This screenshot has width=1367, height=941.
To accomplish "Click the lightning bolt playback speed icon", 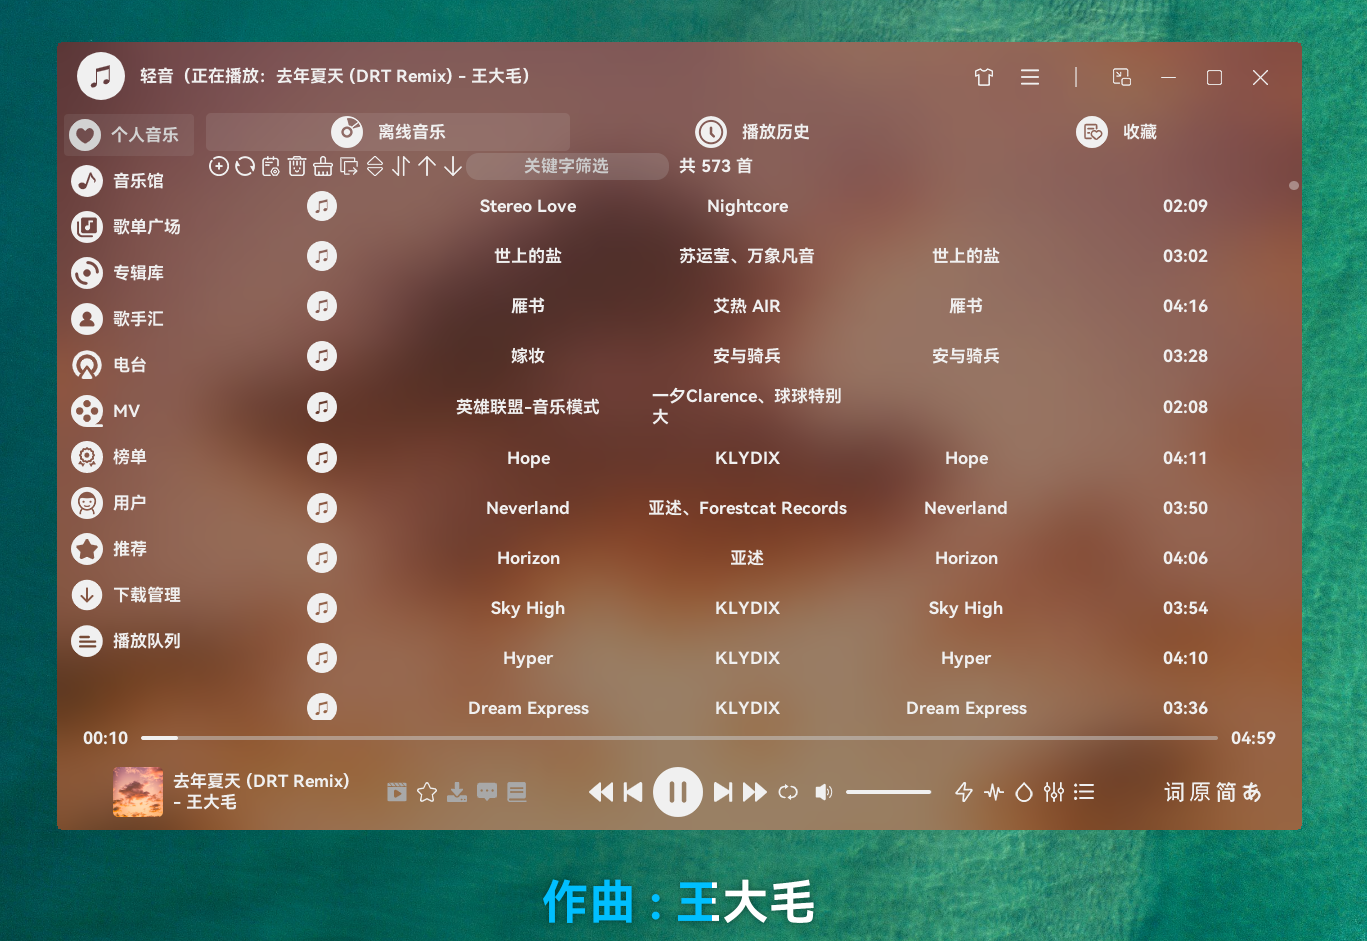I will tap(964, 792).
